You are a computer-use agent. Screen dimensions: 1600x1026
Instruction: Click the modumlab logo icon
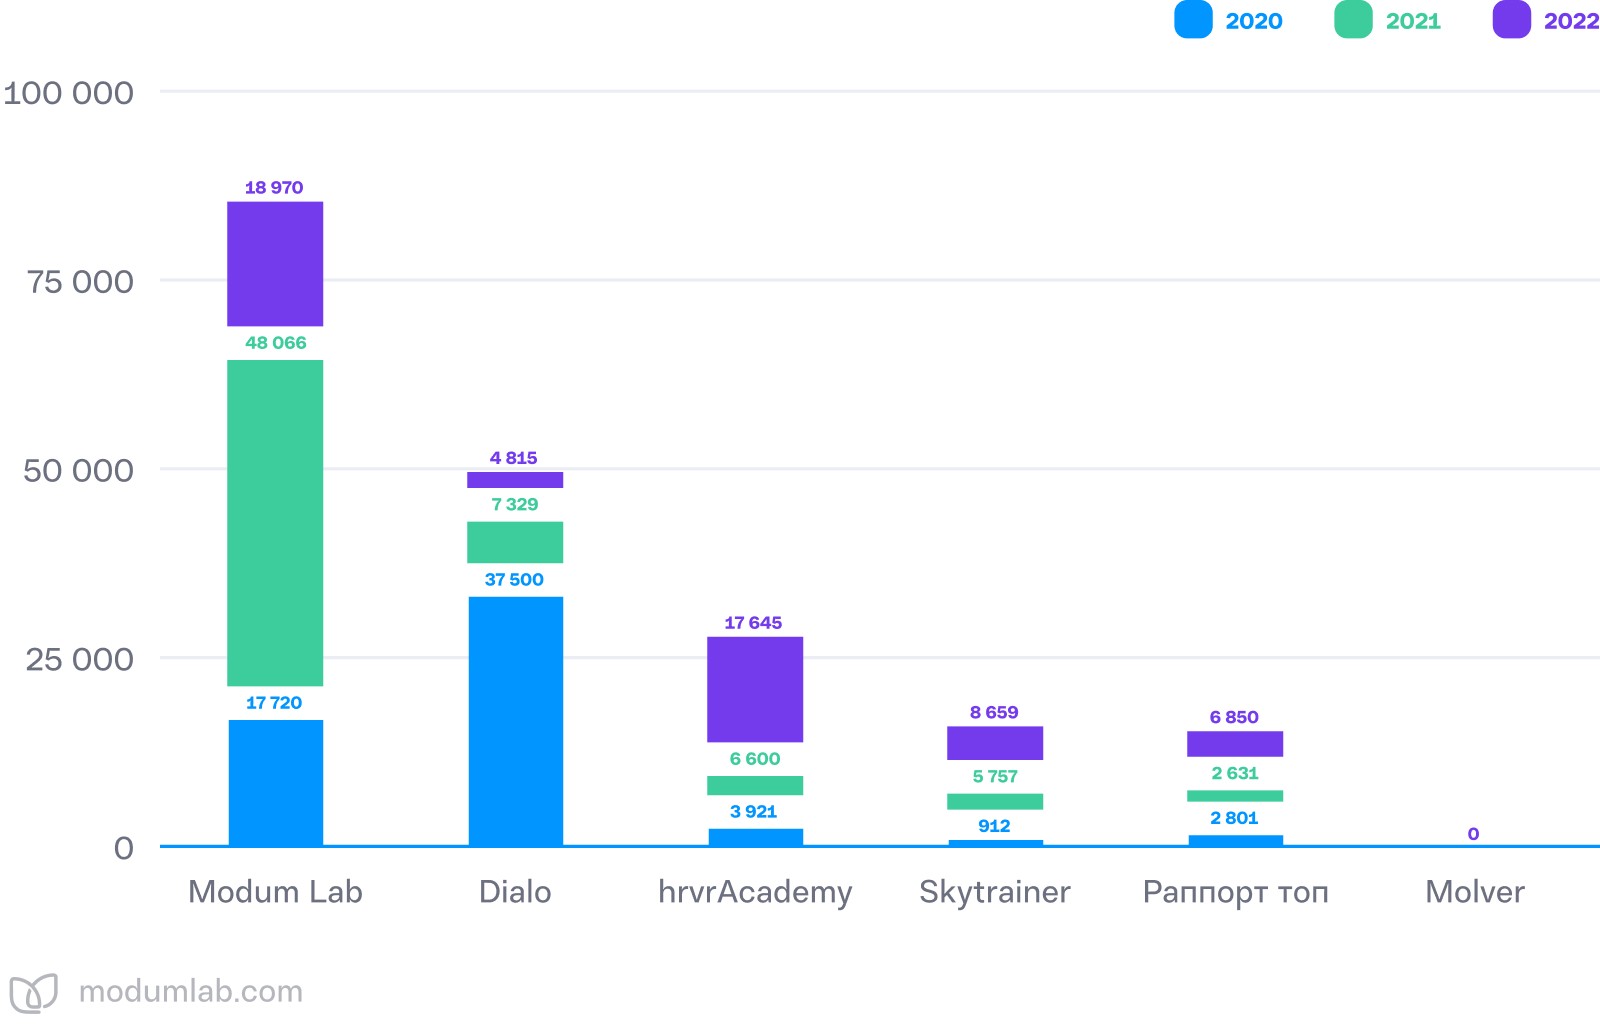pyautogui.click(x=33, y=992)
